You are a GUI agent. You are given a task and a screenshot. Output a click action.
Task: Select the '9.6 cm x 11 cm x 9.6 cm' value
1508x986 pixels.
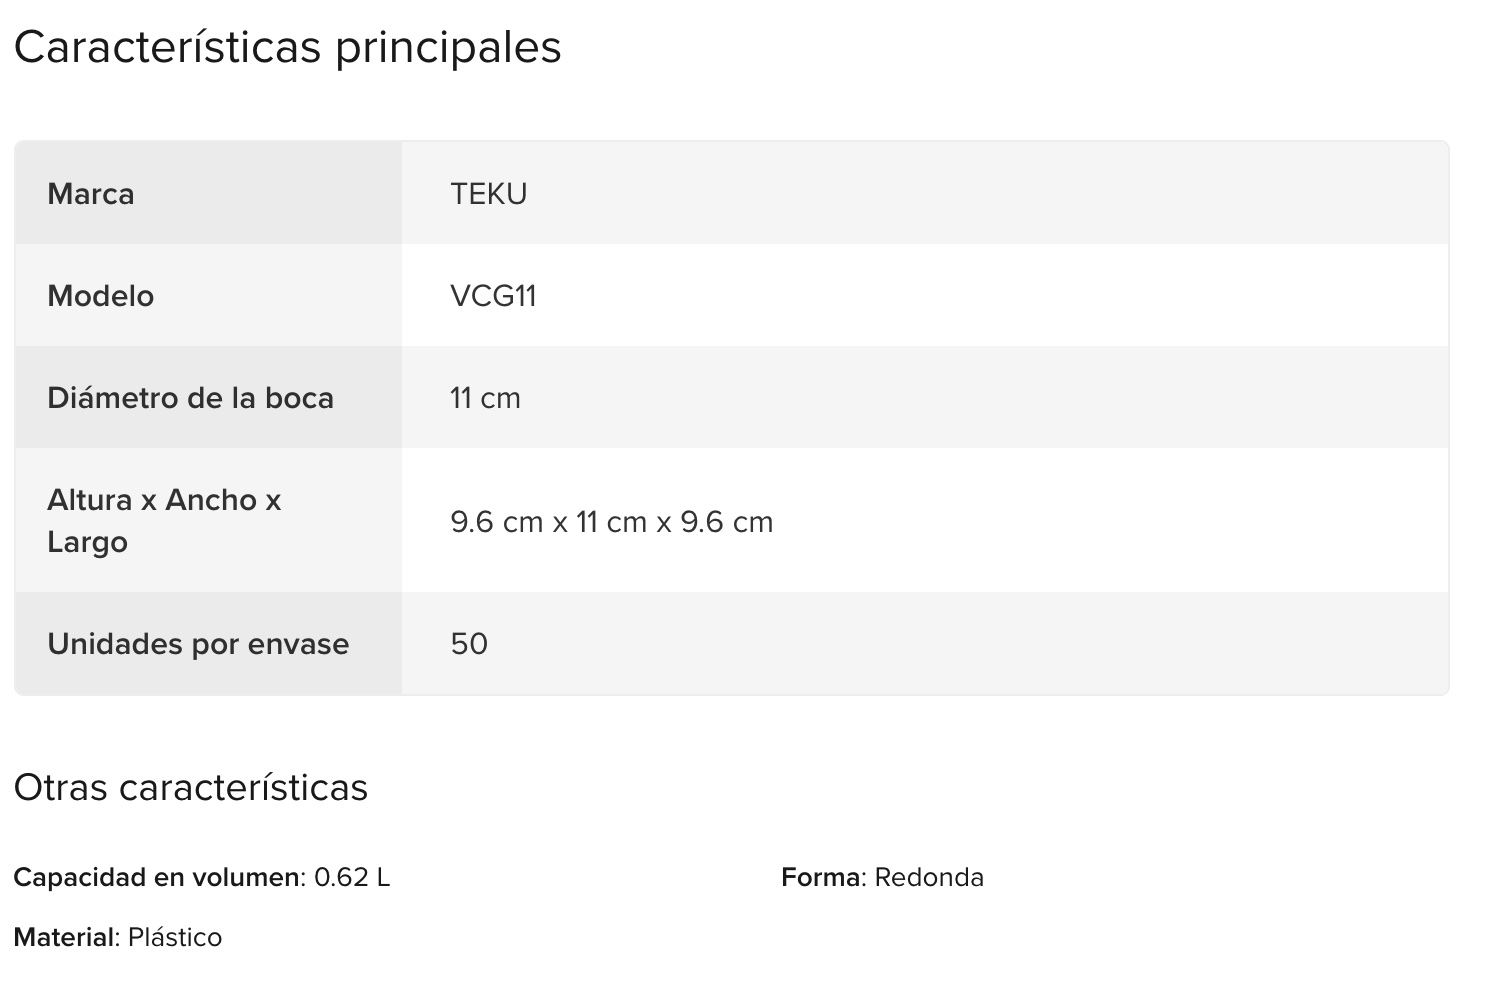pyautogui.click(x=611, y=522)
